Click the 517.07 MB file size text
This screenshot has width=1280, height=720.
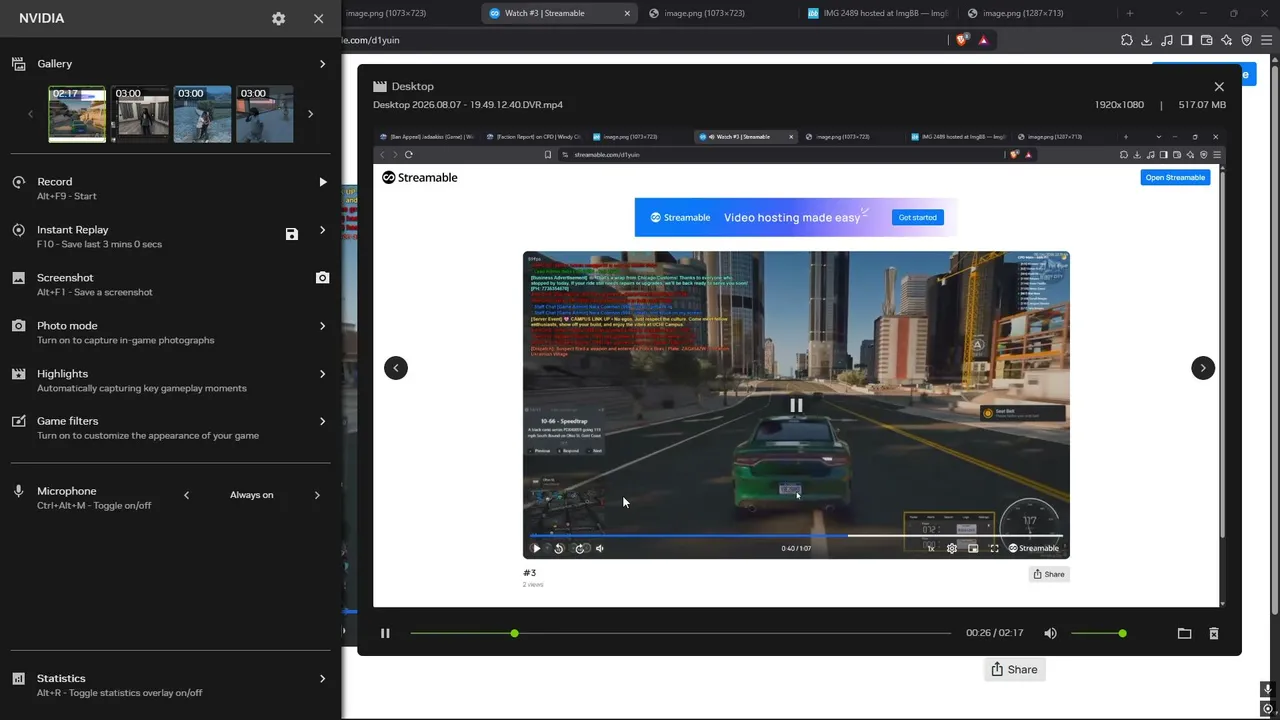(x=1202, y=105)
